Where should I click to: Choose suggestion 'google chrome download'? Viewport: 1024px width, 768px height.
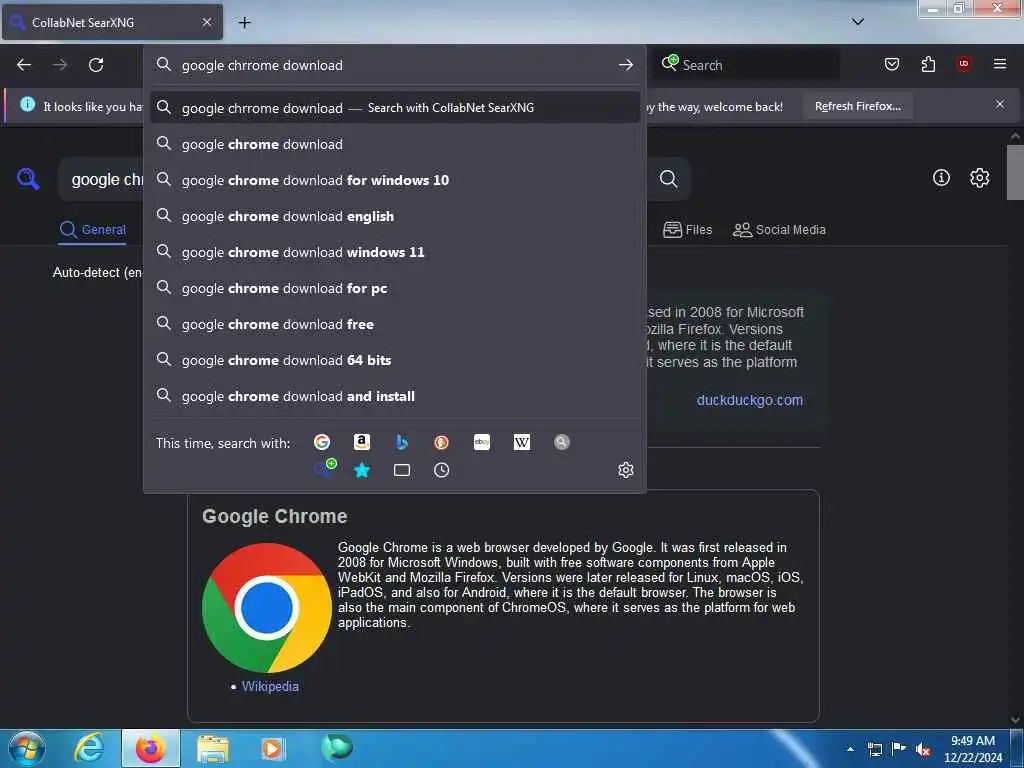pyautogui.click(x=394, y=144)
